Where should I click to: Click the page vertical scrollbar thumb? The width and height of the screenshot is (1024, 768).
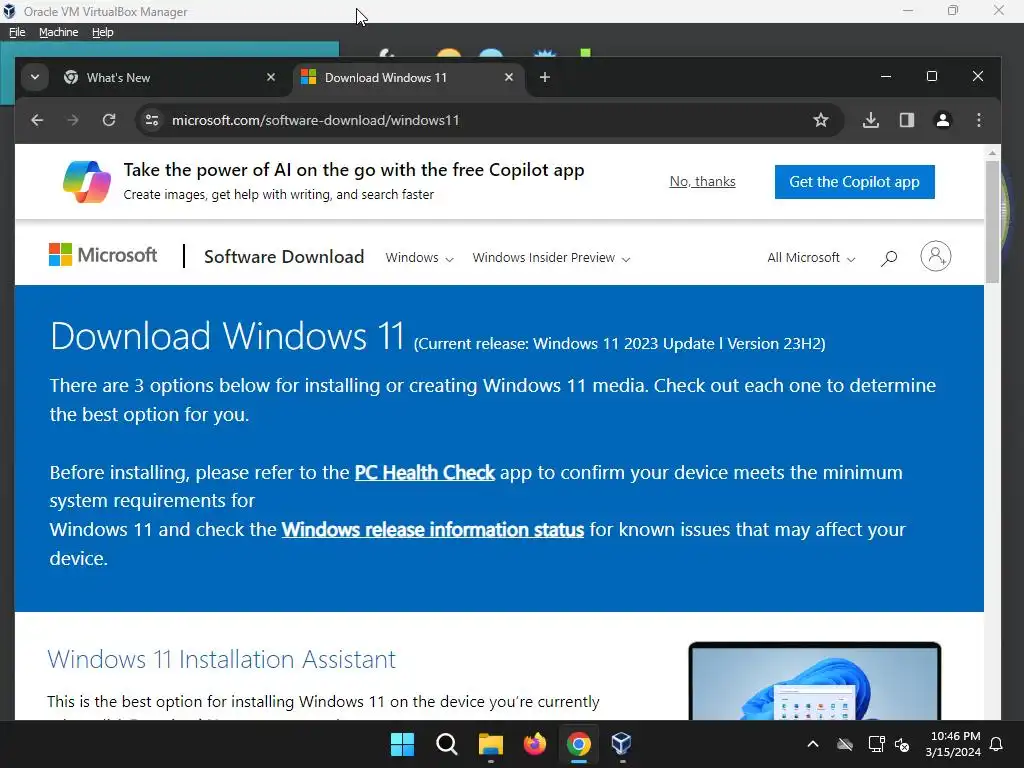(x=992, y=222)
